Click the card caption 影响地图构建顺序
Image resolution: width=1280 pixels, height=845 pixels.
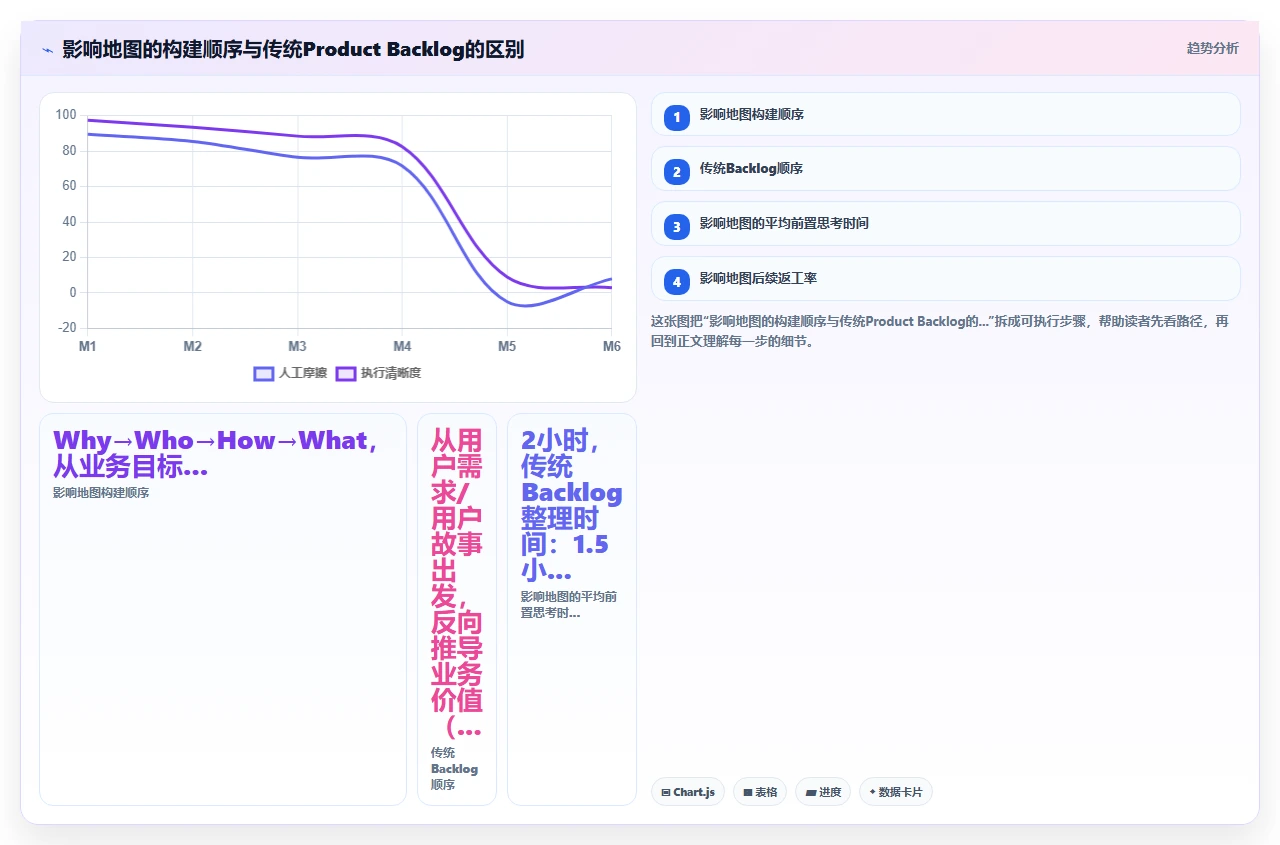(101, 492)
